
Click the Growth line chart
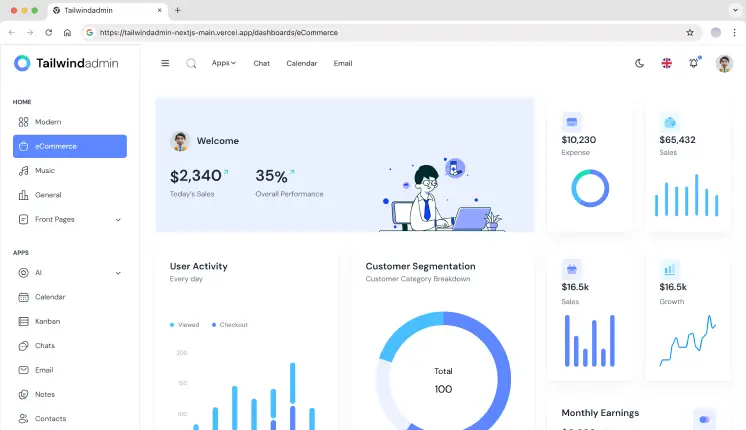coord(687,340)
